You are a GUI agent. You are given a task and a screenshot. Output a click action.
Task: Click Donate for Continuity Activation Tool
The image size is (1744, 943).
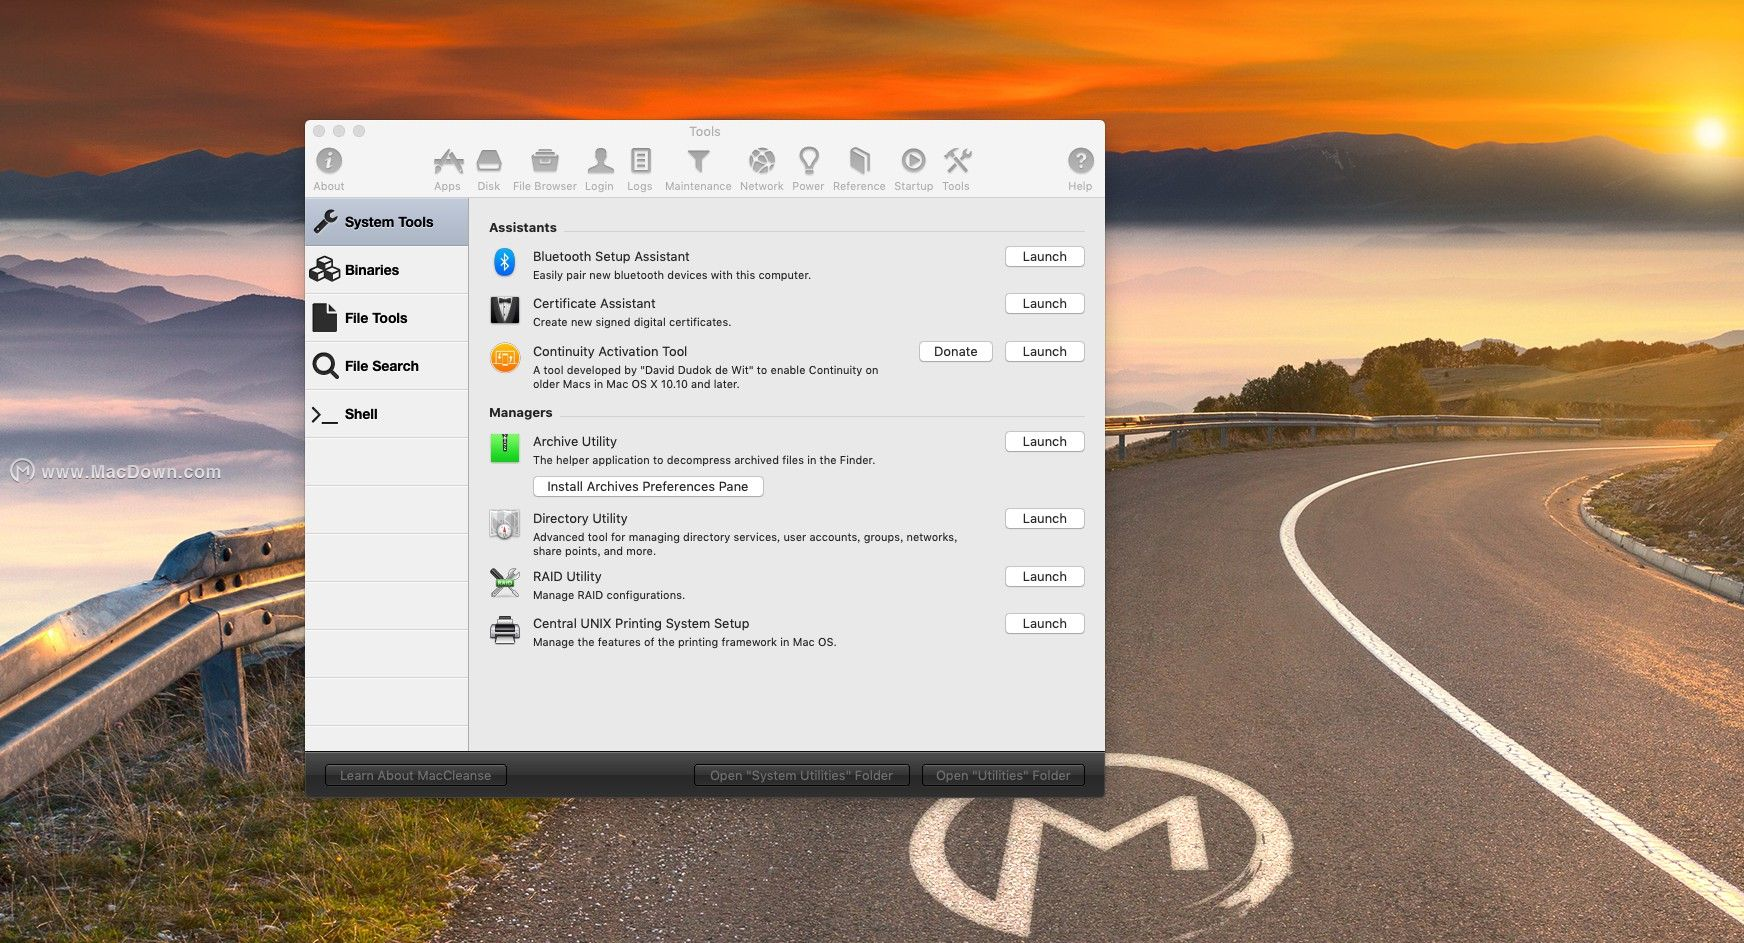pos(956,352)
